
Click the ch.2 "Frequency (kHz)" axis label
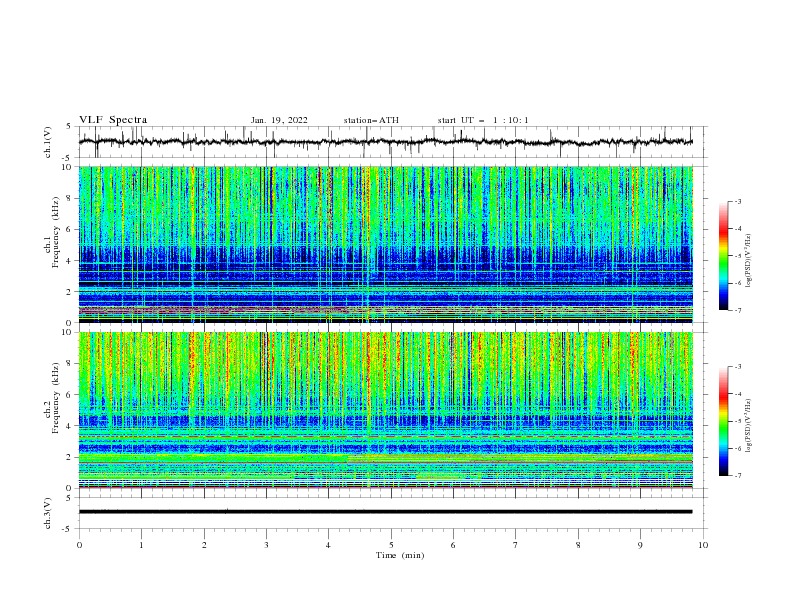pyautogui.click(x=56, y=399)
